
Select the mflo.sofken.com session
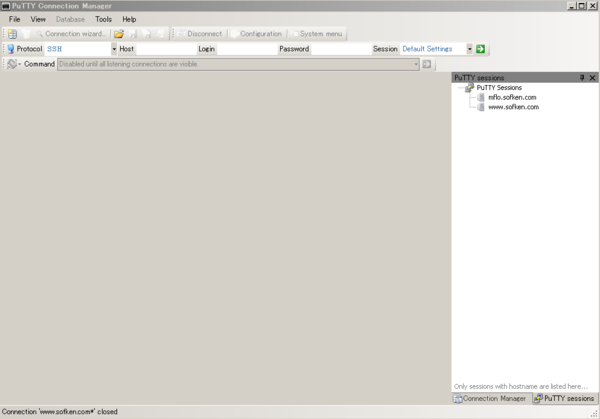[512, 97]
